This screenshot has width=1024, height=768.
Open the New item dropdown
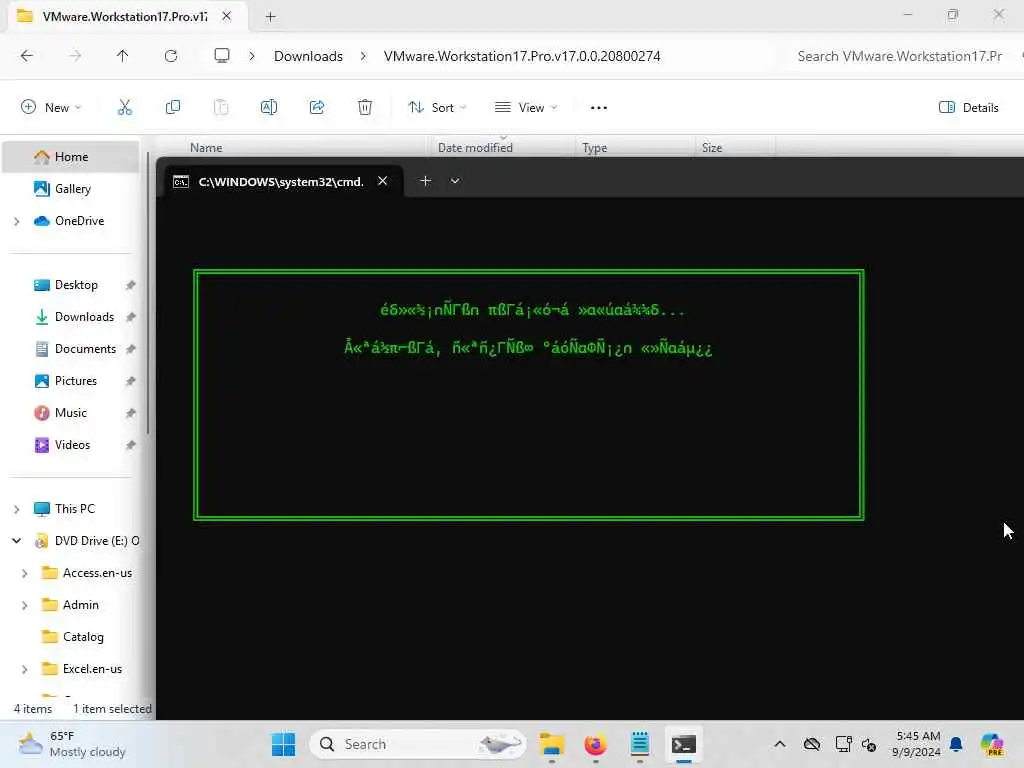[51, 108]
